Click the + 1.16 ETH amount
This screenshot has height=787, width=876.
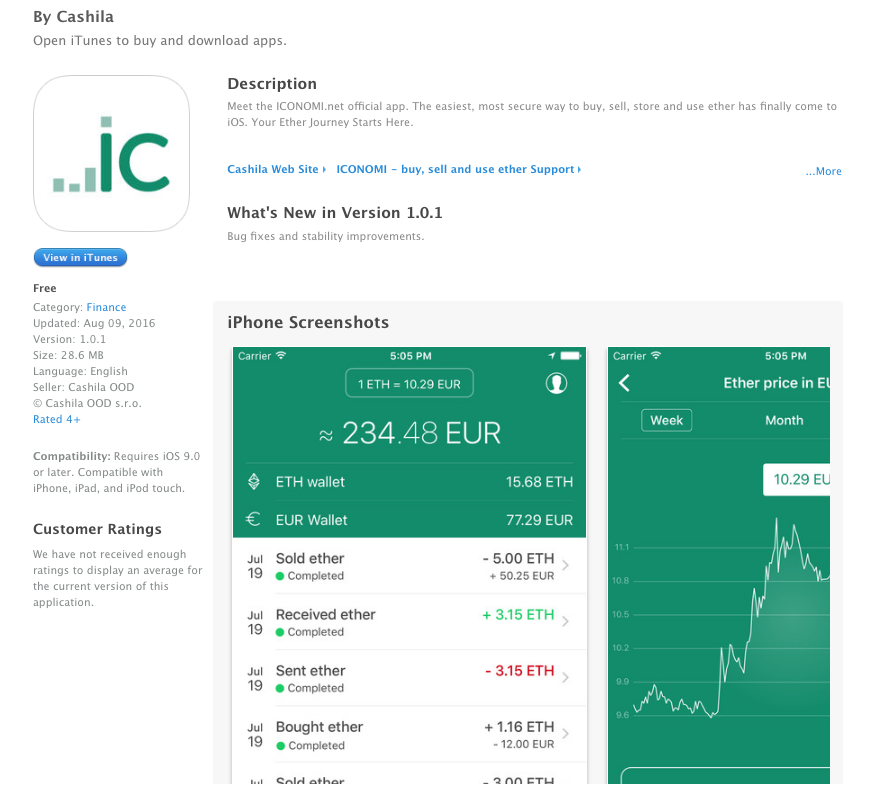[519, 727]
